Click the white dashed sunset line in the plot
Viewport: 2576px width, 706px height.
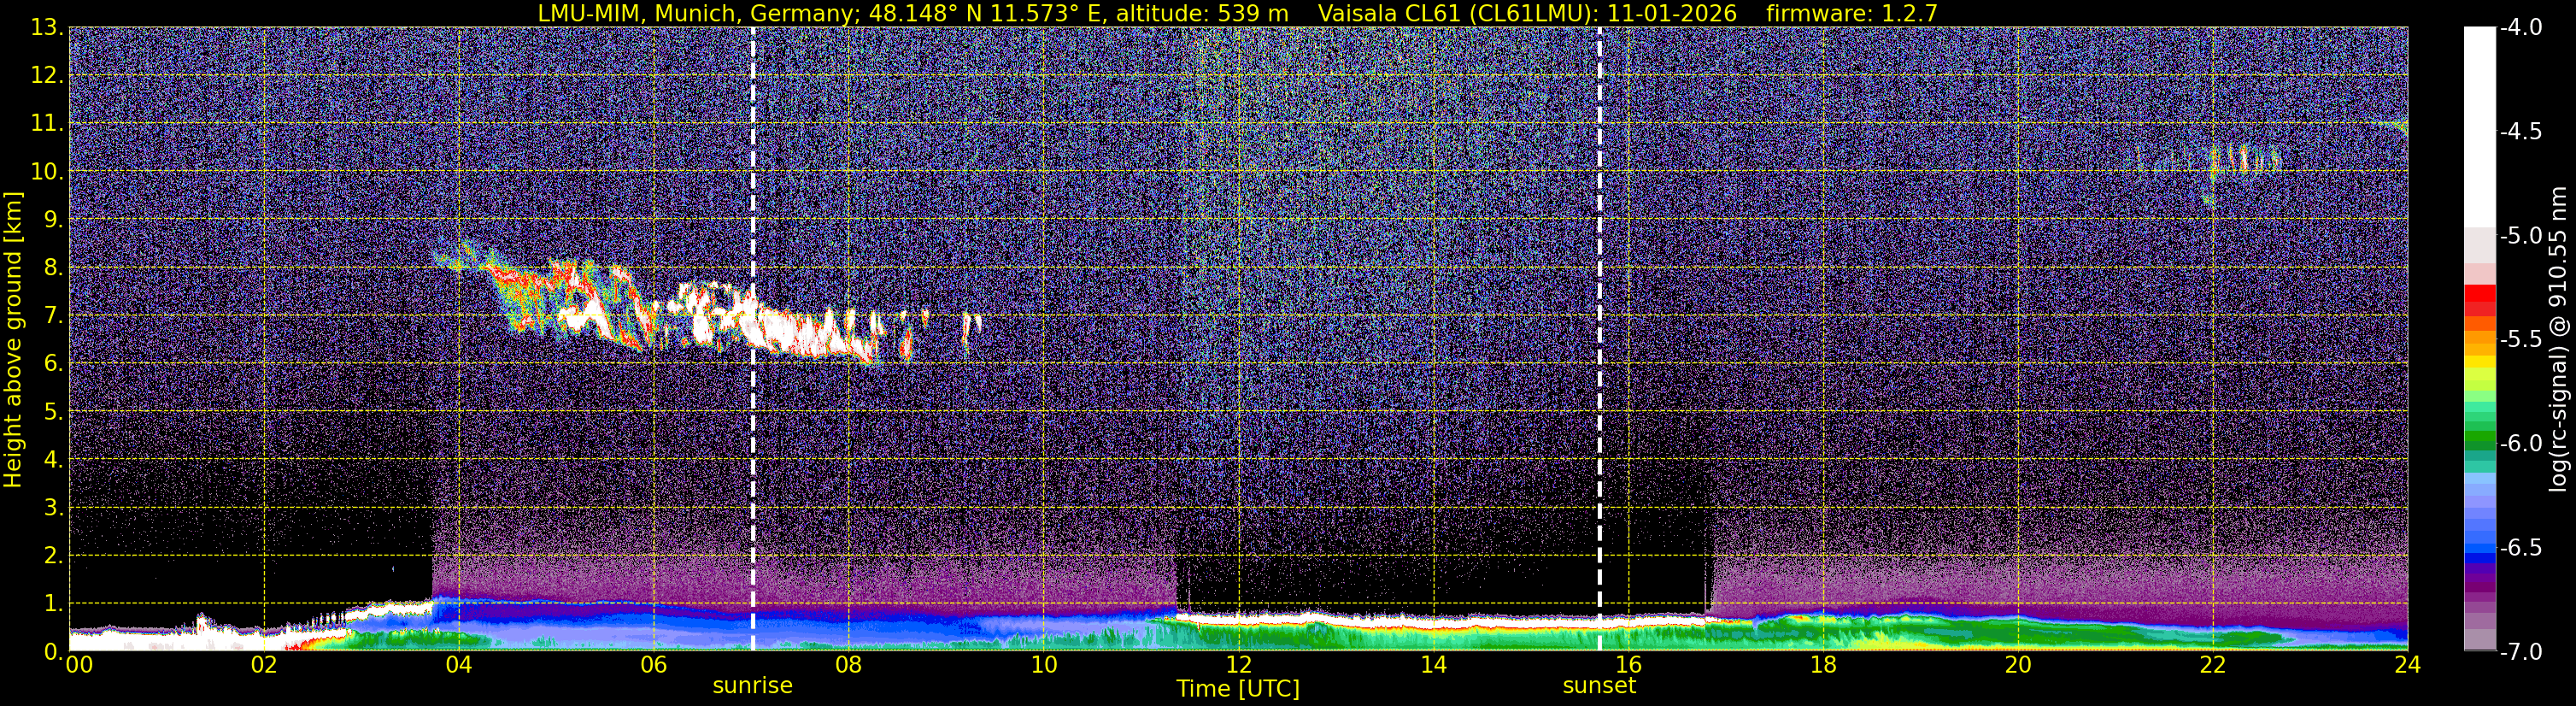tap(1600, 339)
